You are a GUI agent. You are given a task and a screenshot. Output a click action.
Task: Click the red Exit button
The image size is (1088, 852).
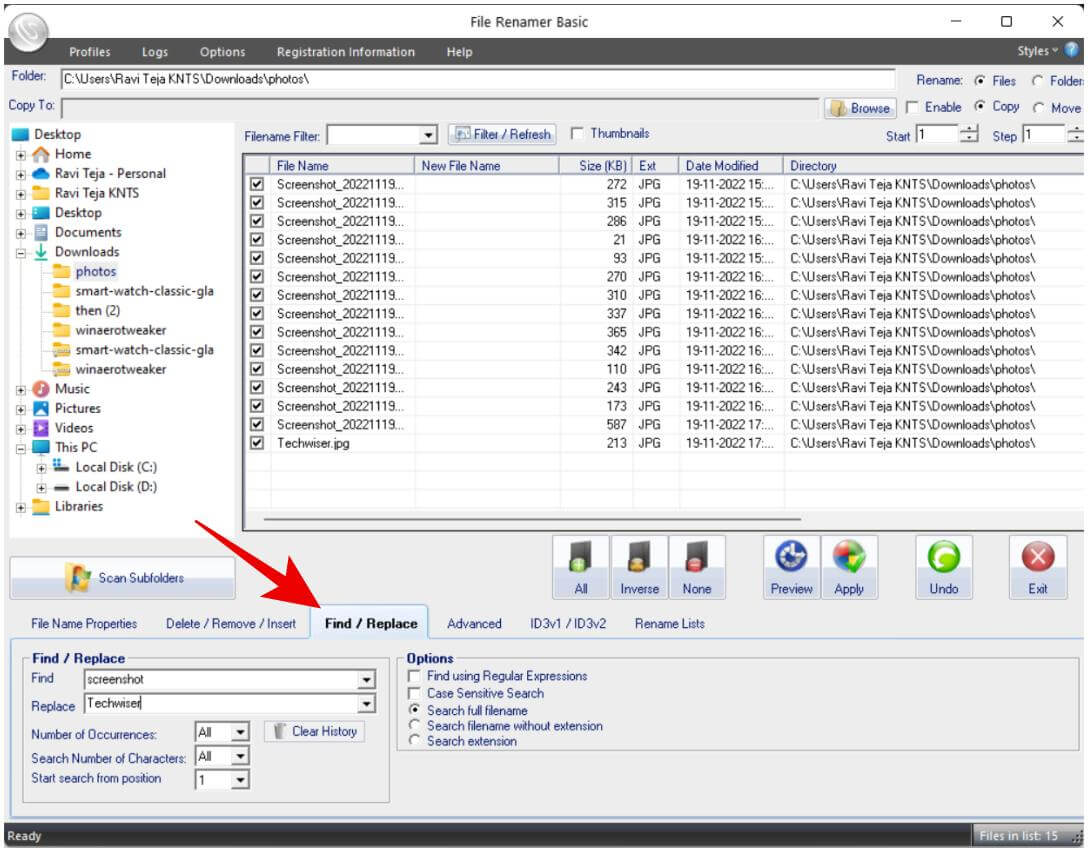[x=1037, y=567]
